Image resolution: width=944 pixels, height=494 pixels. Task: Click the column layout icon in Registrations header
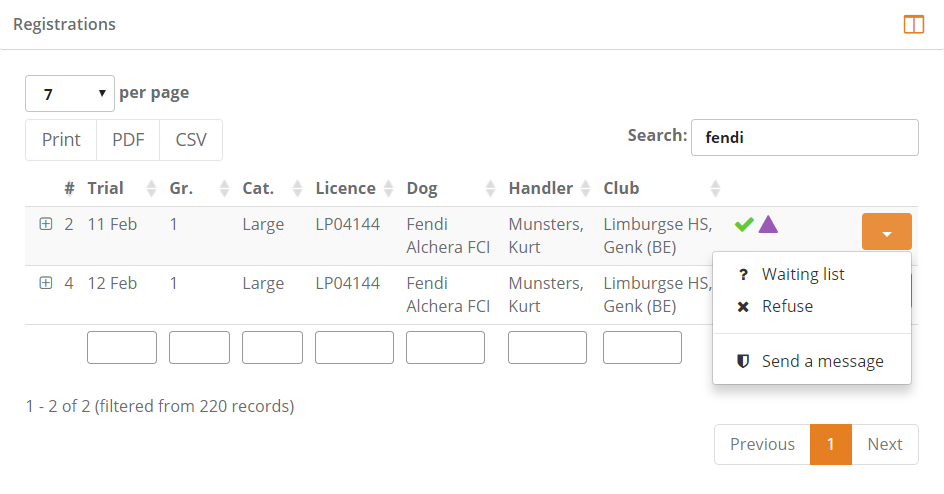click(913, 25)
